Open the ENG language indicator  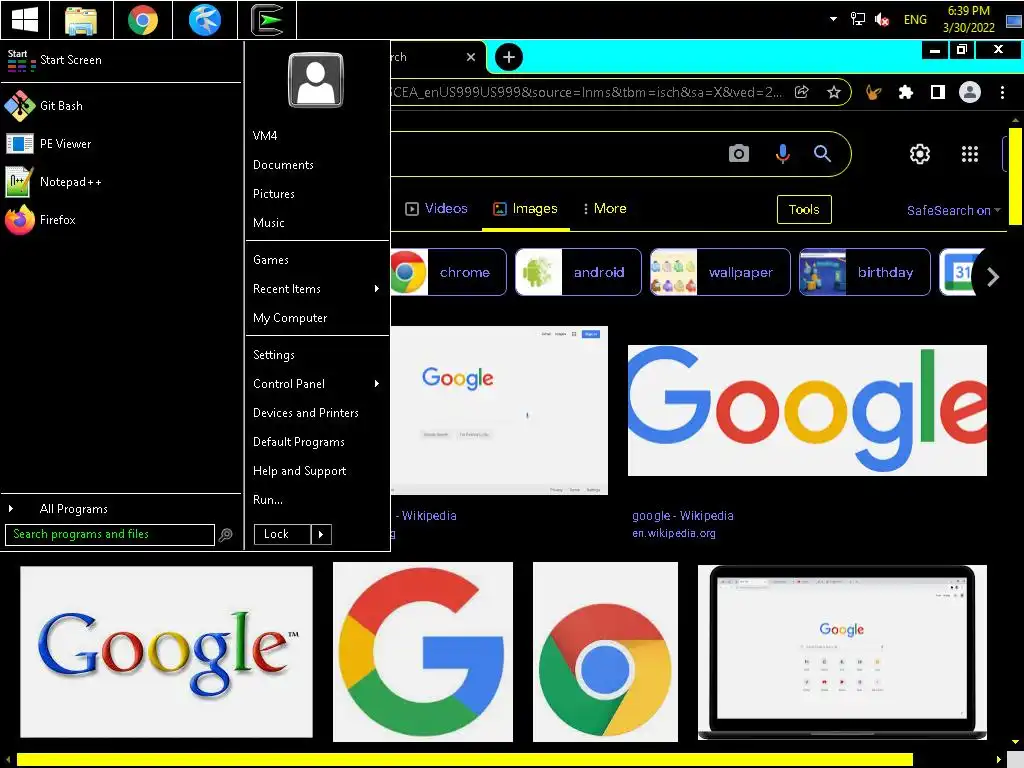[915, 20]
